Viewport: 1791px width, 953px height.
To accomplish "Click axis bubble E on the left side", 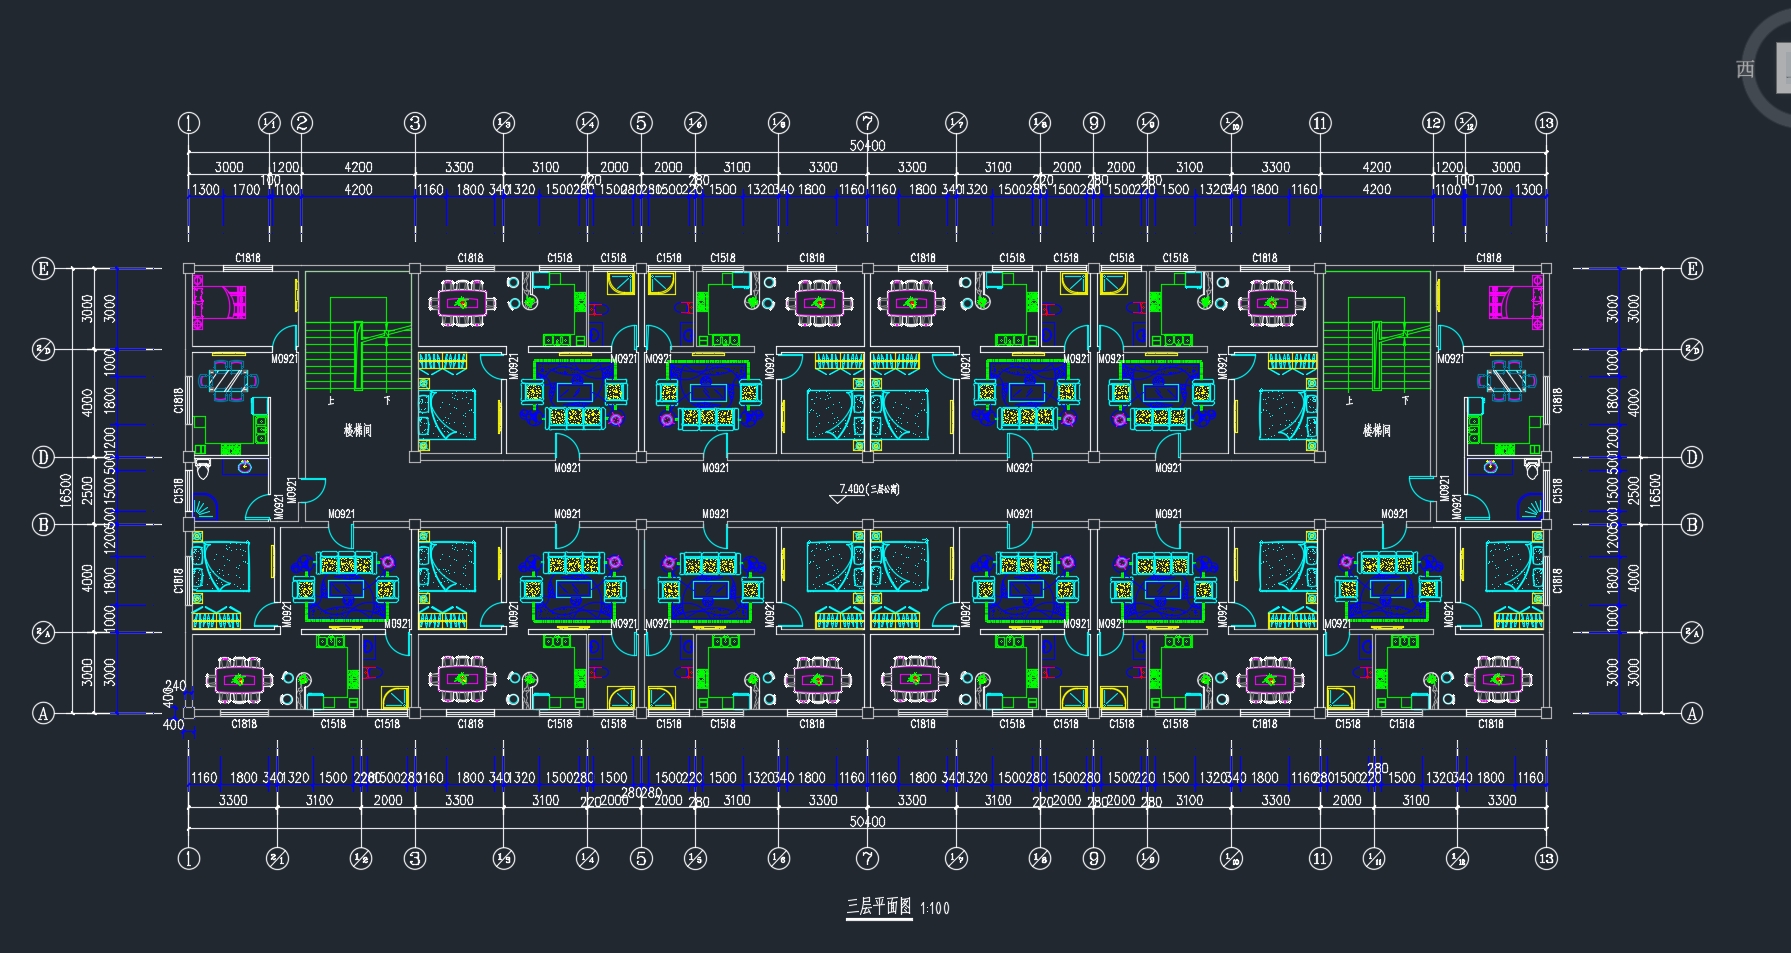I will tap(43, 268).
